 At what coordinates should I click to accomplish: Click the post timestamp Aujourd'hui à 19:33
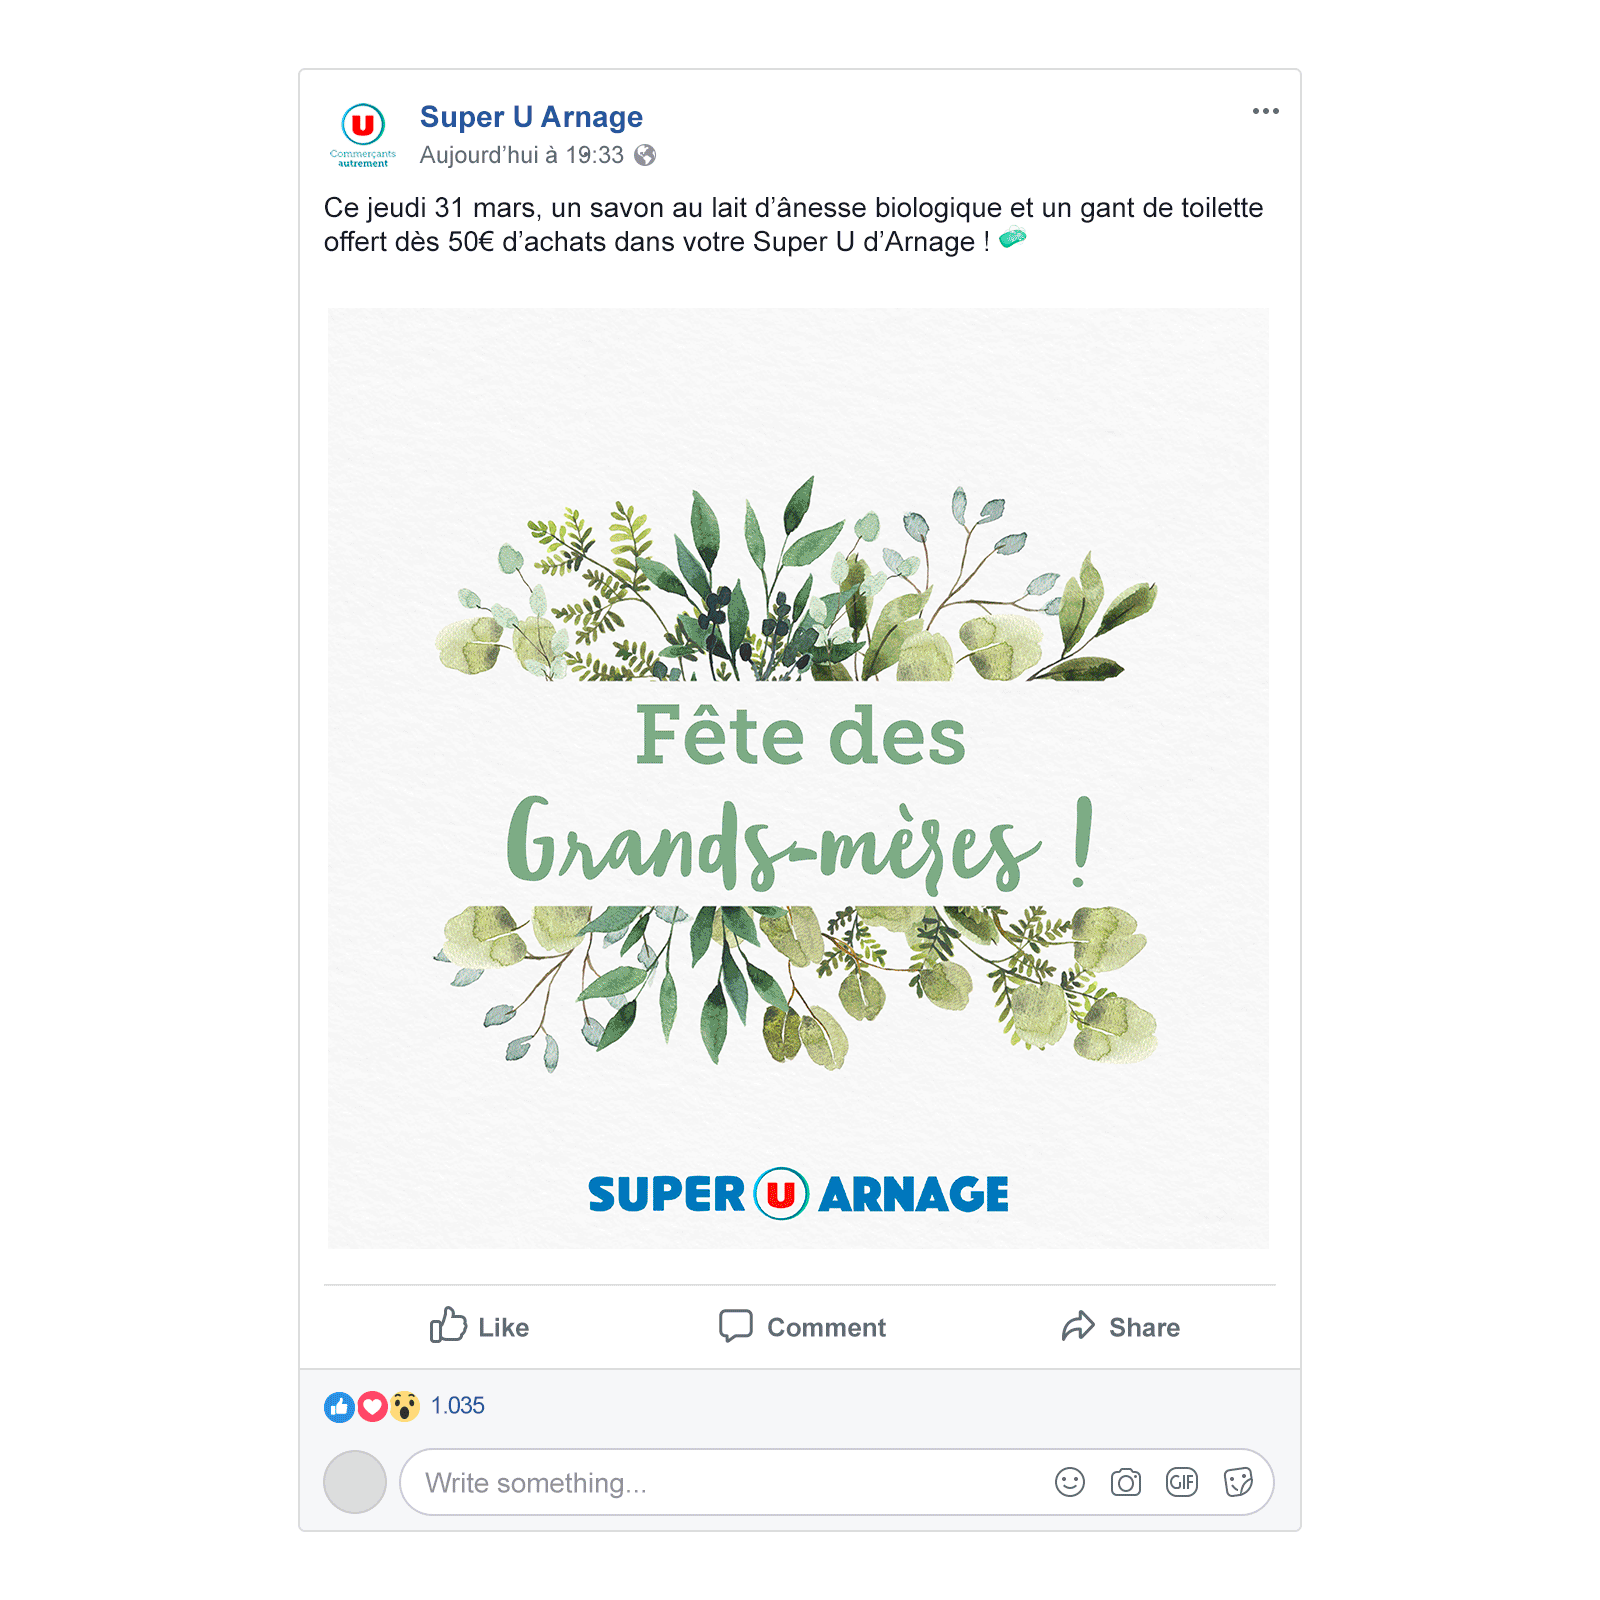[521, 155]
